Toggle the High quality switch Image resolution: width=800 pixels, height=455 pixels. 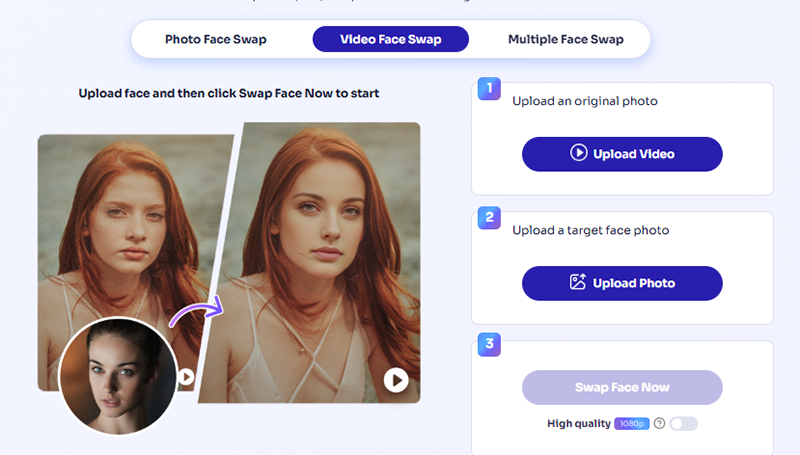683,424
